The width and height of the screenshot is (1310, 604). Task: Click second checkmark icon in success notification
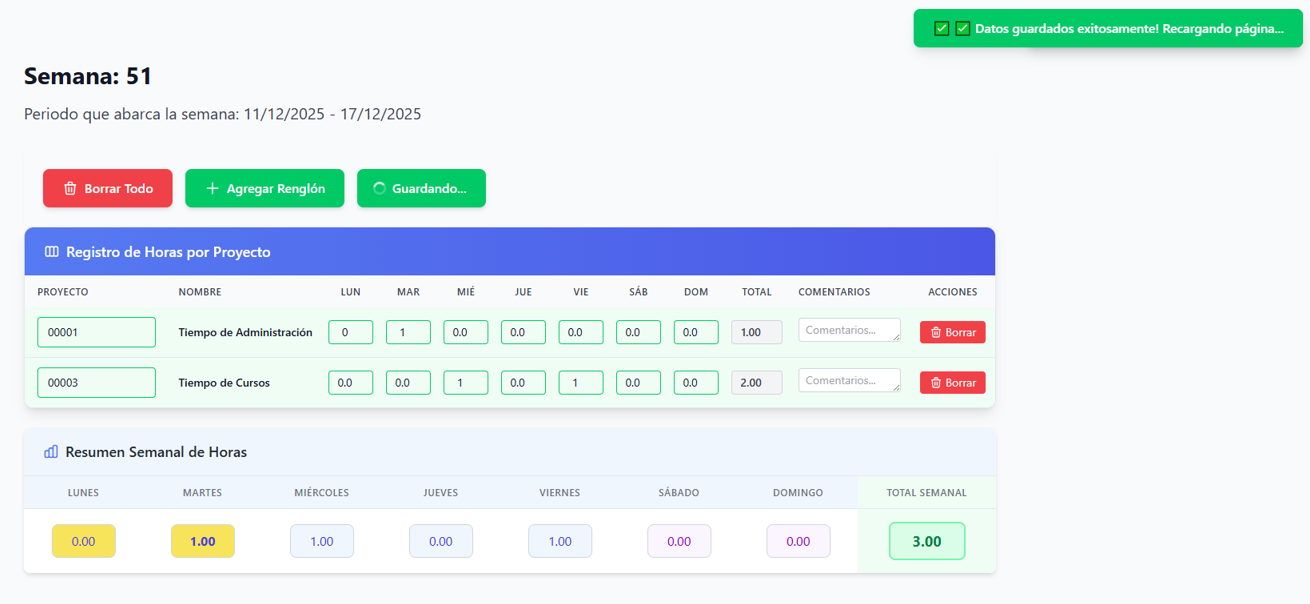point(963,29)
